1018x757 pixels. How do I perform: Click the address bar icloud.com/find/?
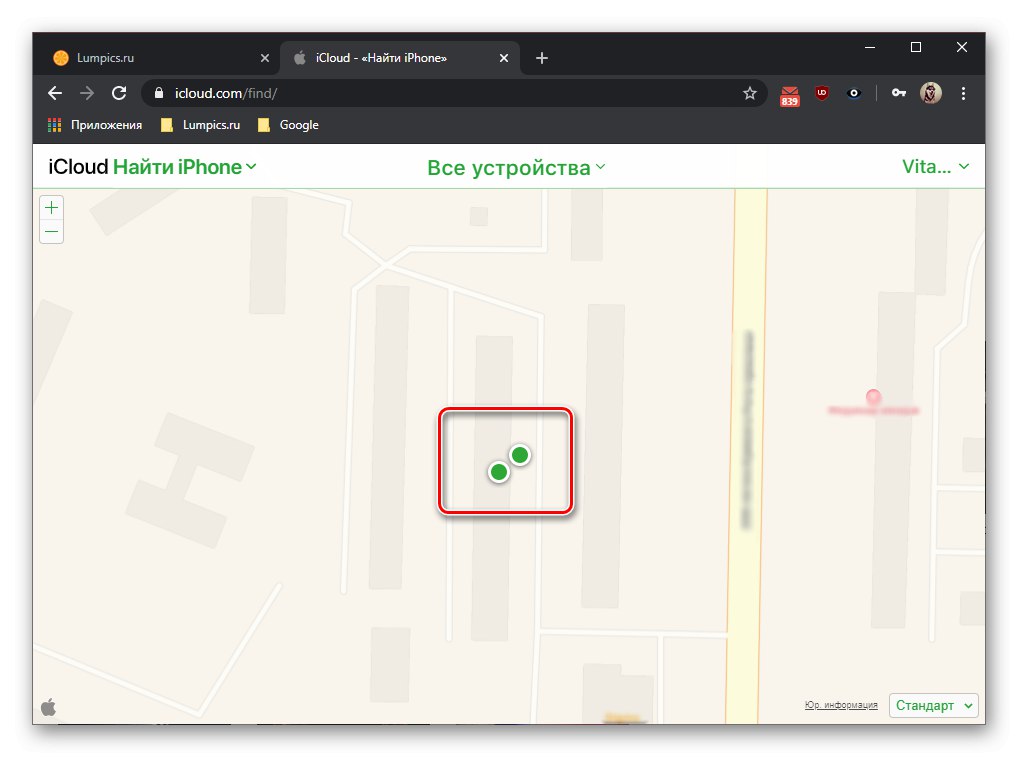454,93
